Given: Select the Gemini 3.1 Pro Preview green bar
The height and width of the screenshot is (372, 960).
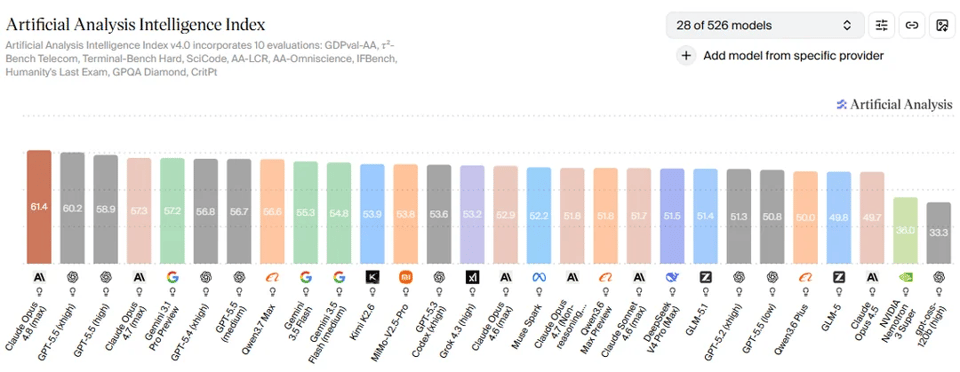Looking at the screenshot, I should [x=172, y=211].
